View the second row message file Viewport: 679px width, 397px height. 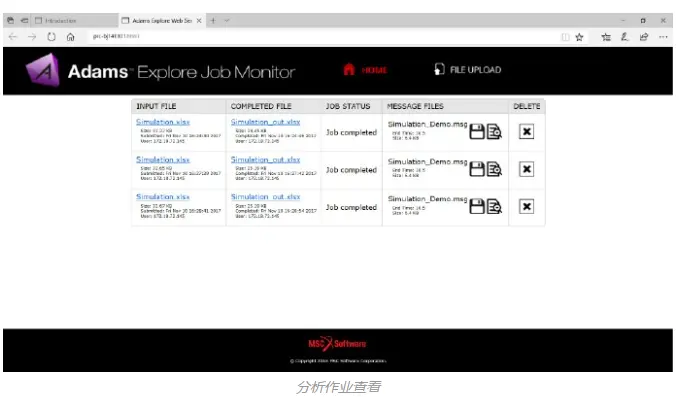[x=494, y=169]
